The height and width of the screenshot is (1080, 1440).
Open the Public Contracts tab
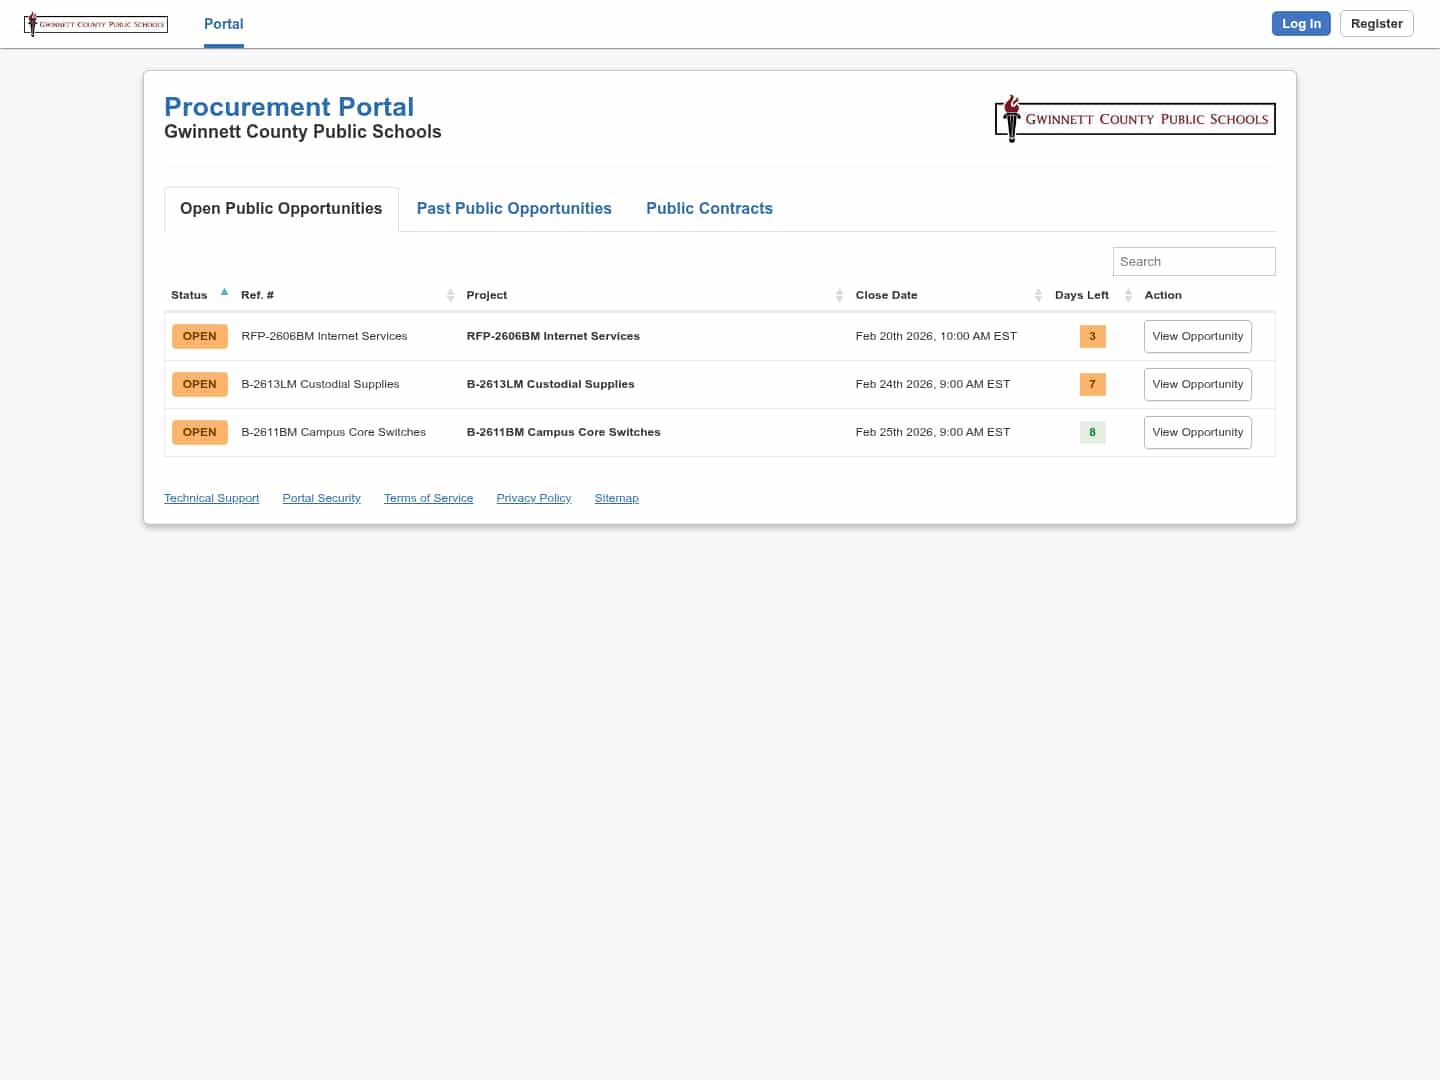click(709, 208)
